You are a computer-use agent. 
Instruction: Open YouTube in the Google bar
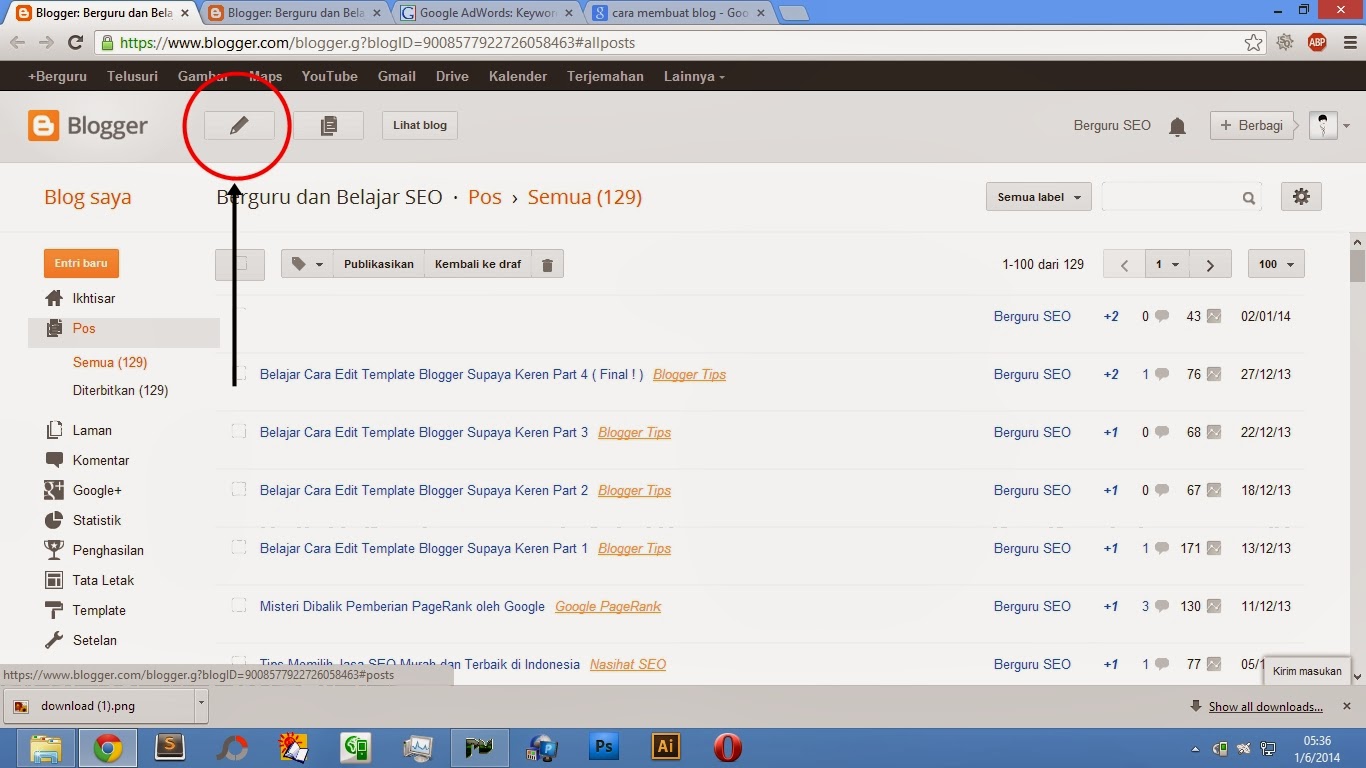329,76
